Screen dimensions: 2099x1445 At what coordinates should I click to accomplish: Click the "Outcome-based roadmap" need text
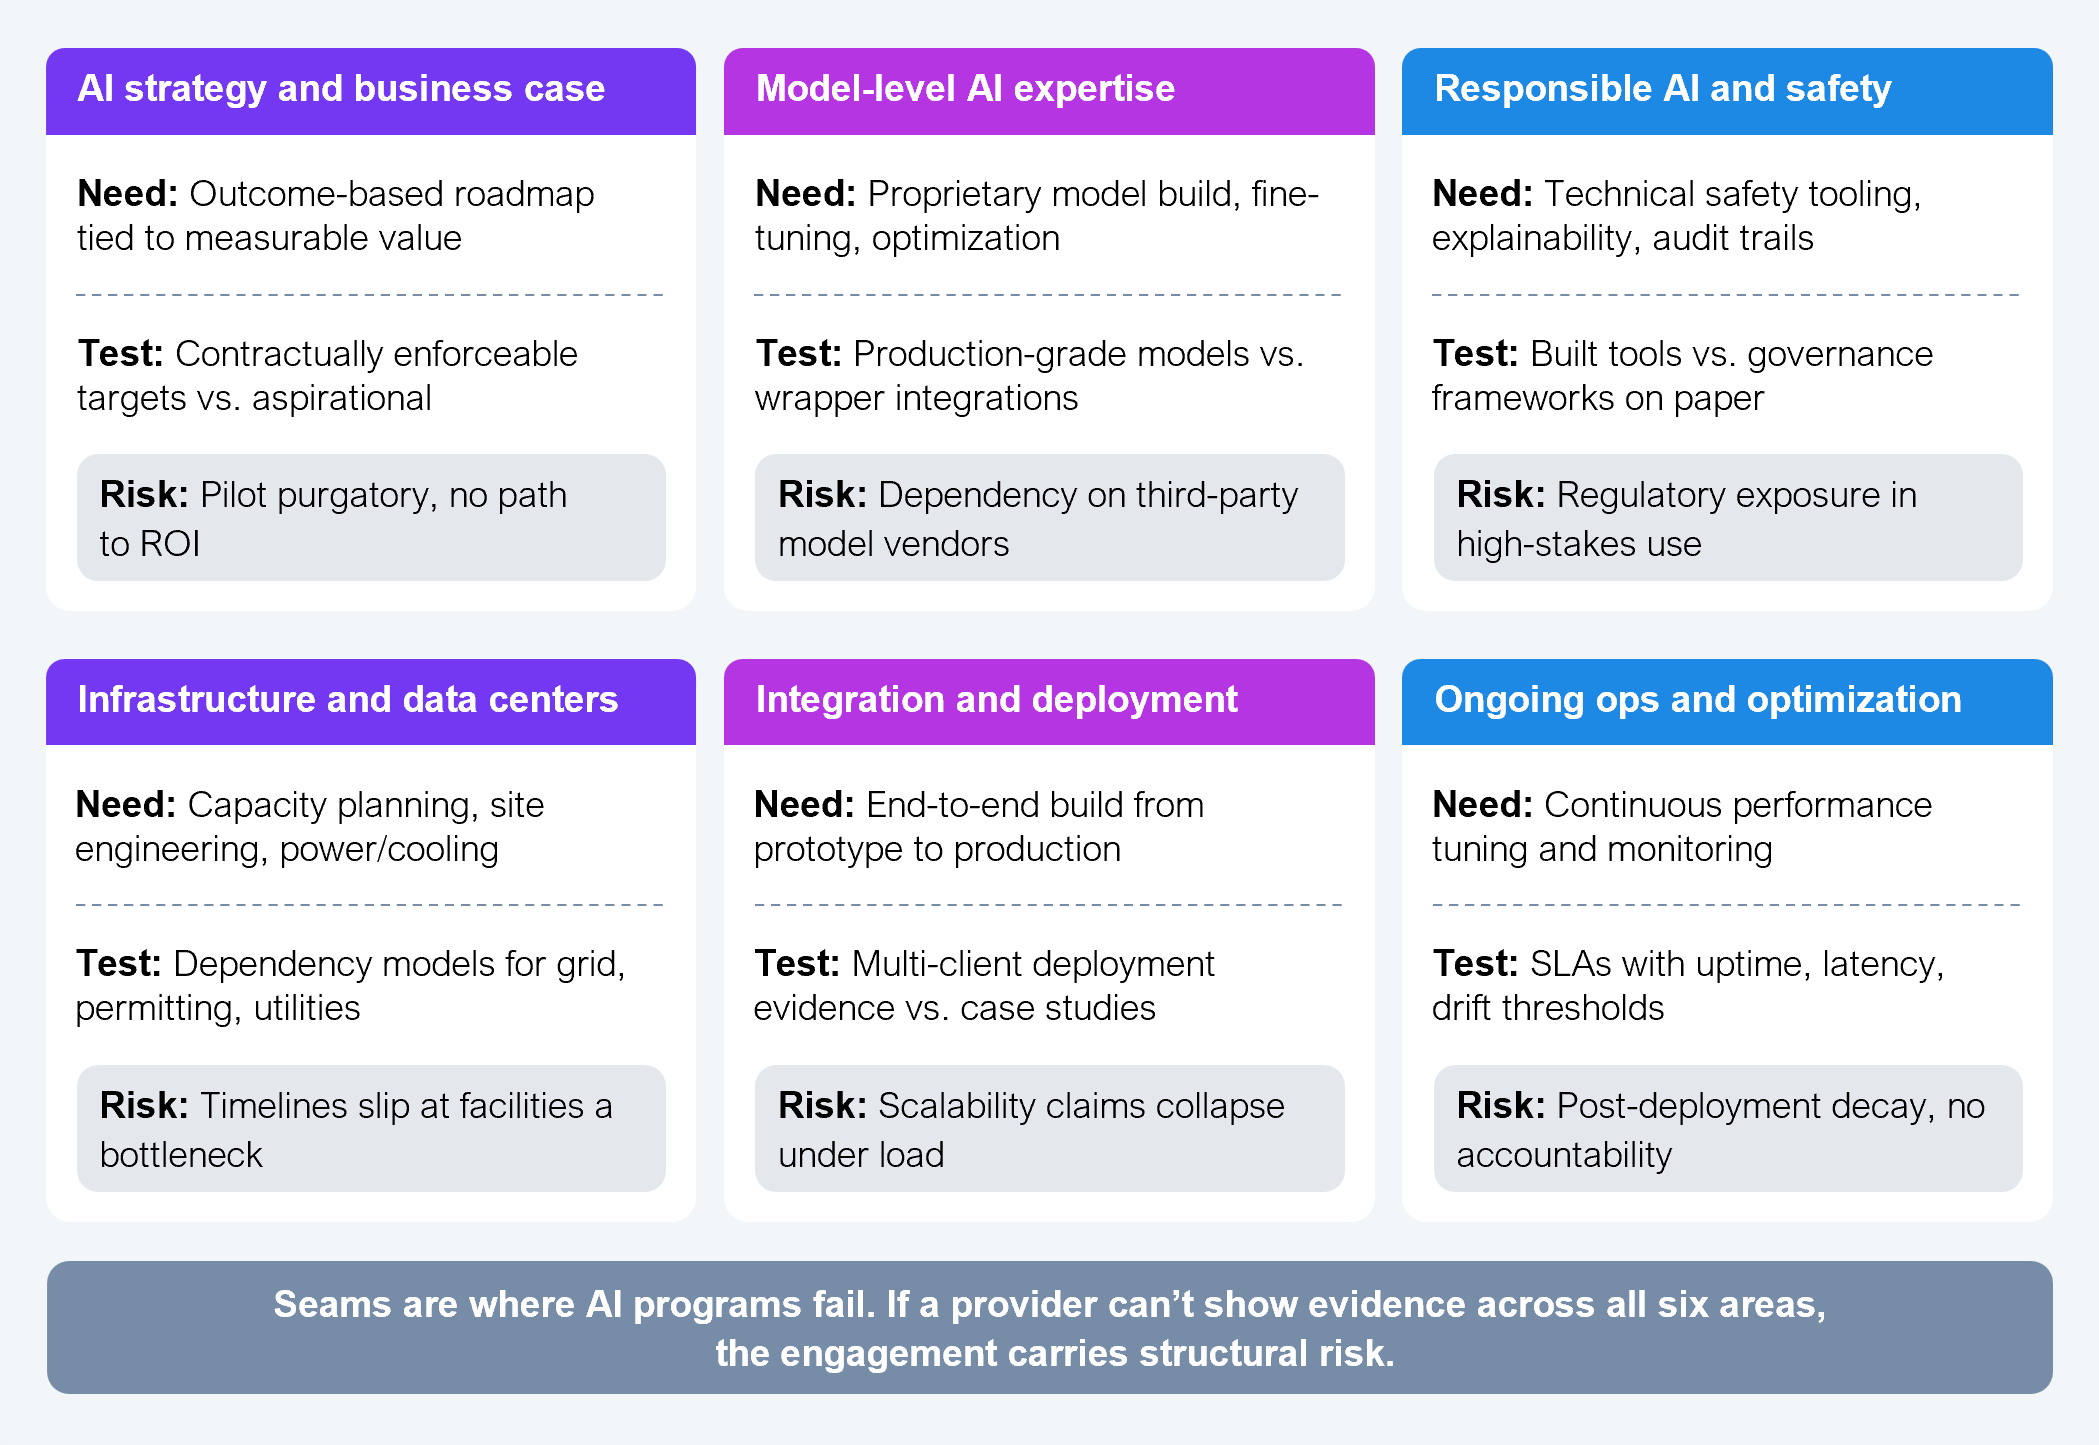(336, 216)
